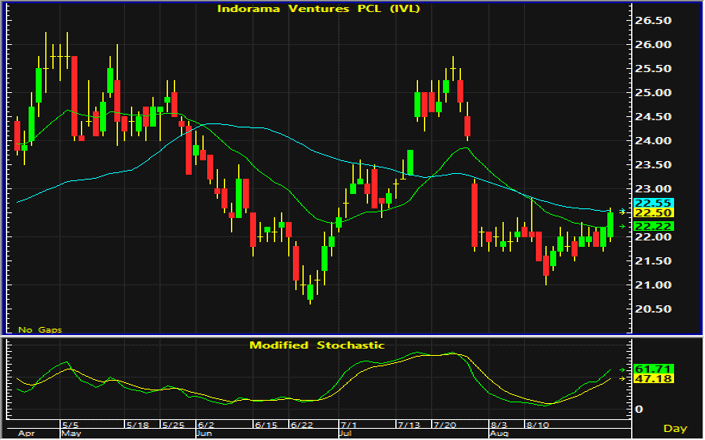Image resolution: width=705 pixels, height=440 pixels.
Task: Click the 7/20 date label
Action: [444, 425]
